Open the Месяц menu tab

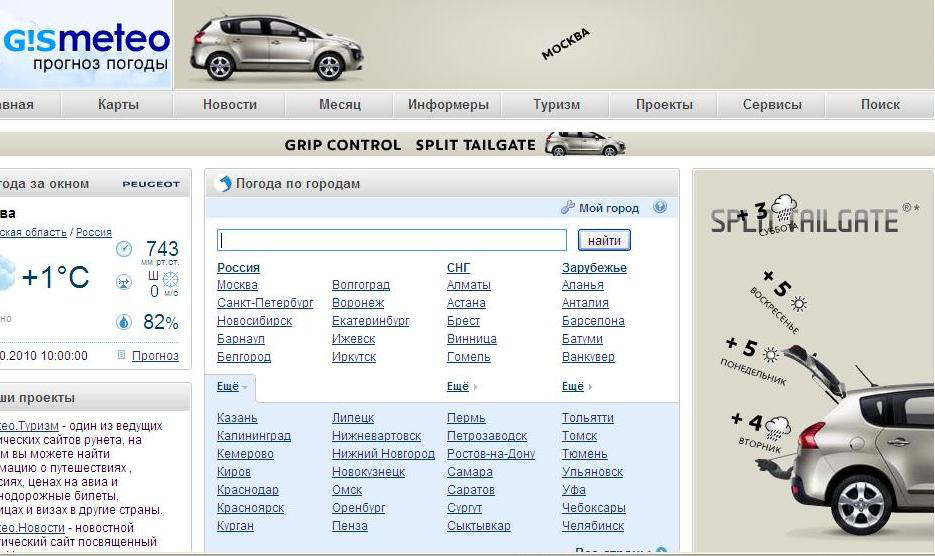340,104
